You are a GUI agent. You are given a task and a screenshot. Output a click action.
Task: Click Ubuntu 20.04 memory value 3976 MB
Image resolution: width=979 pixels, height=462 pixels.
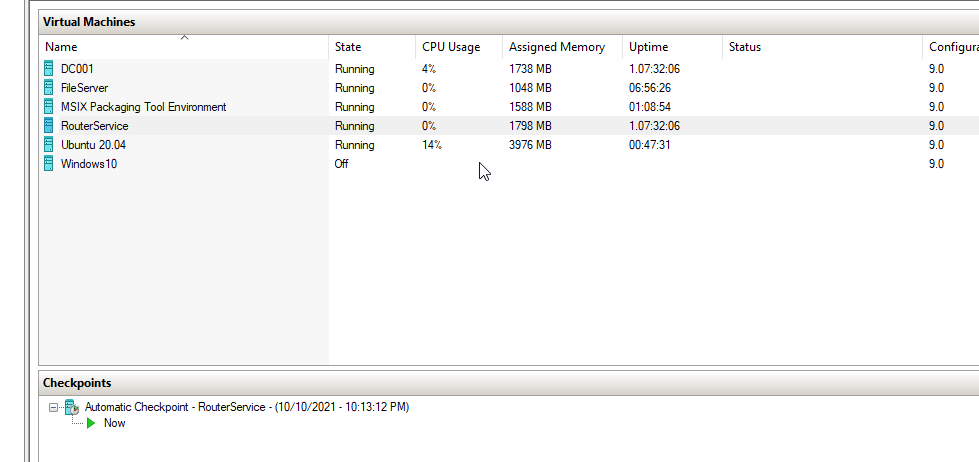pyautogui.click(x=530, y=145)
